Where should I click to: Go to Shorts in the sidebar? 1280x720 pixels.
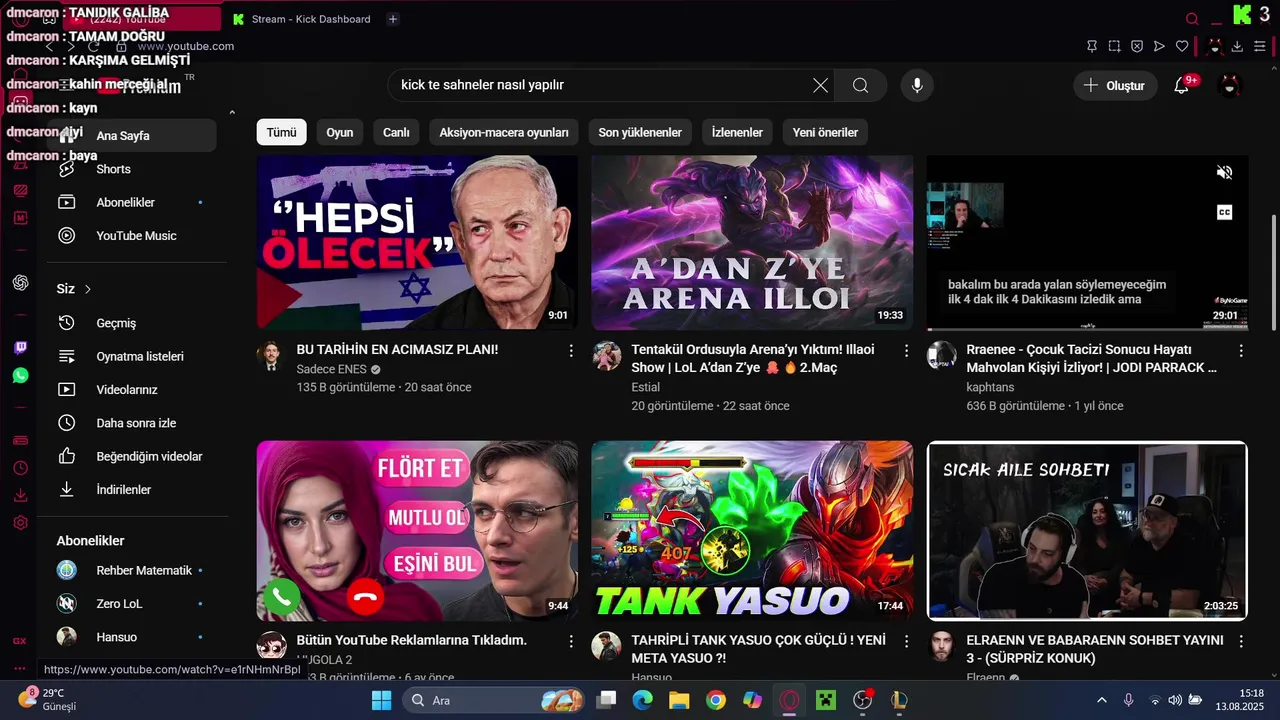click(x=132, y=169)
